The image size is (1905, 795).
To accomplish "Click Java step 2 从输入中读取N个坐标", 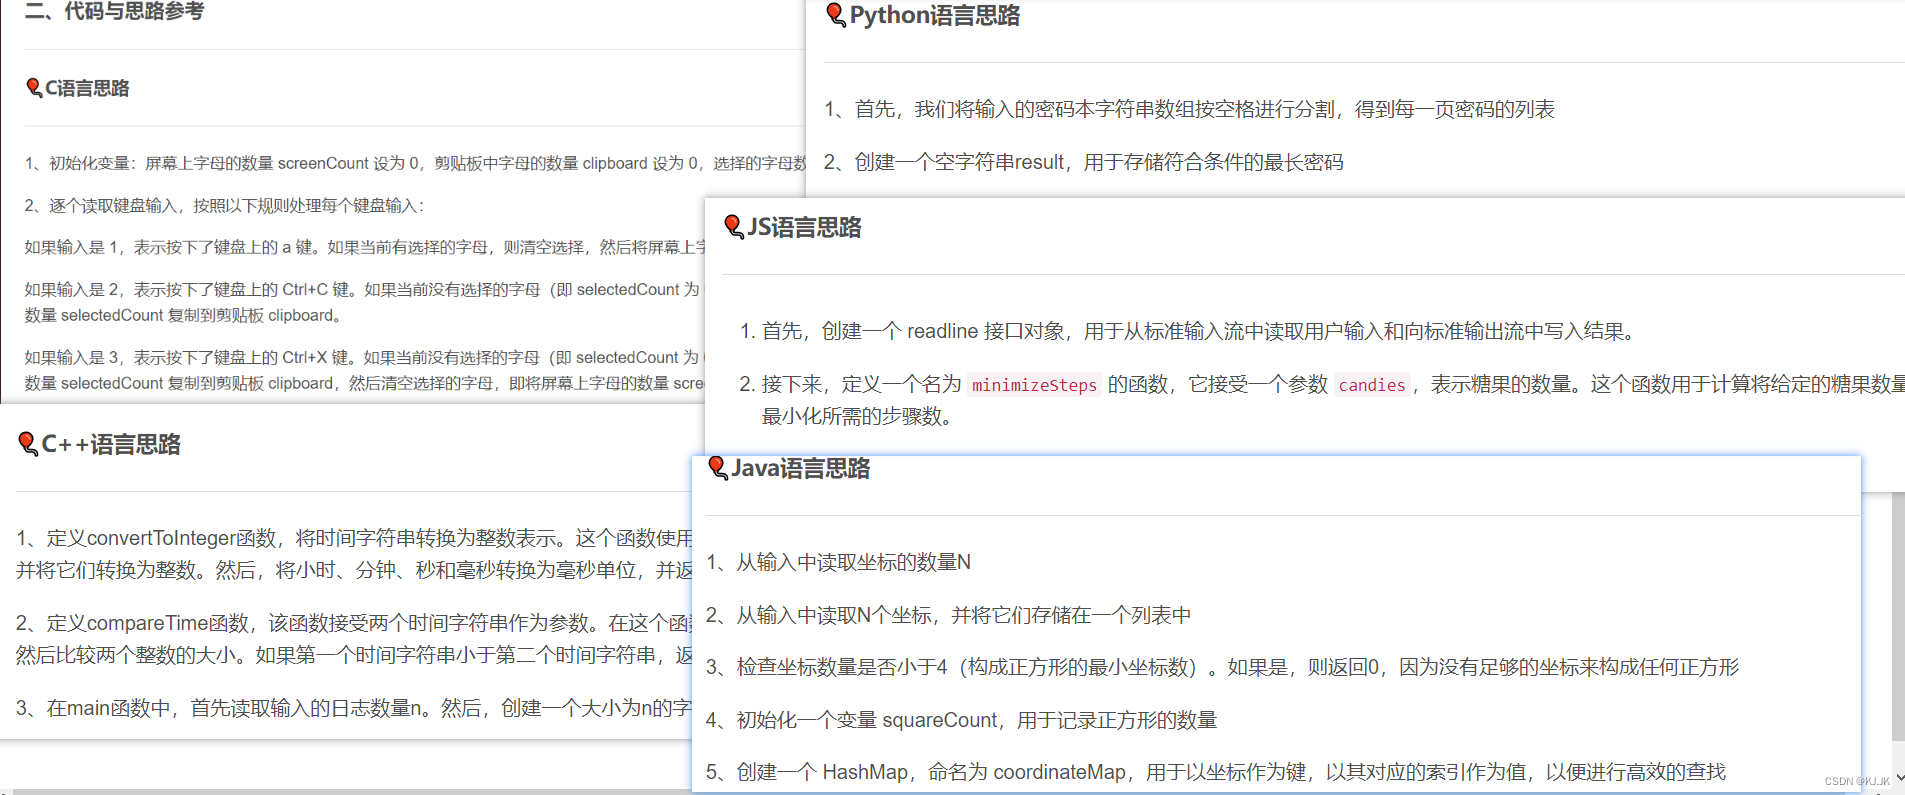I will point(948,615).
